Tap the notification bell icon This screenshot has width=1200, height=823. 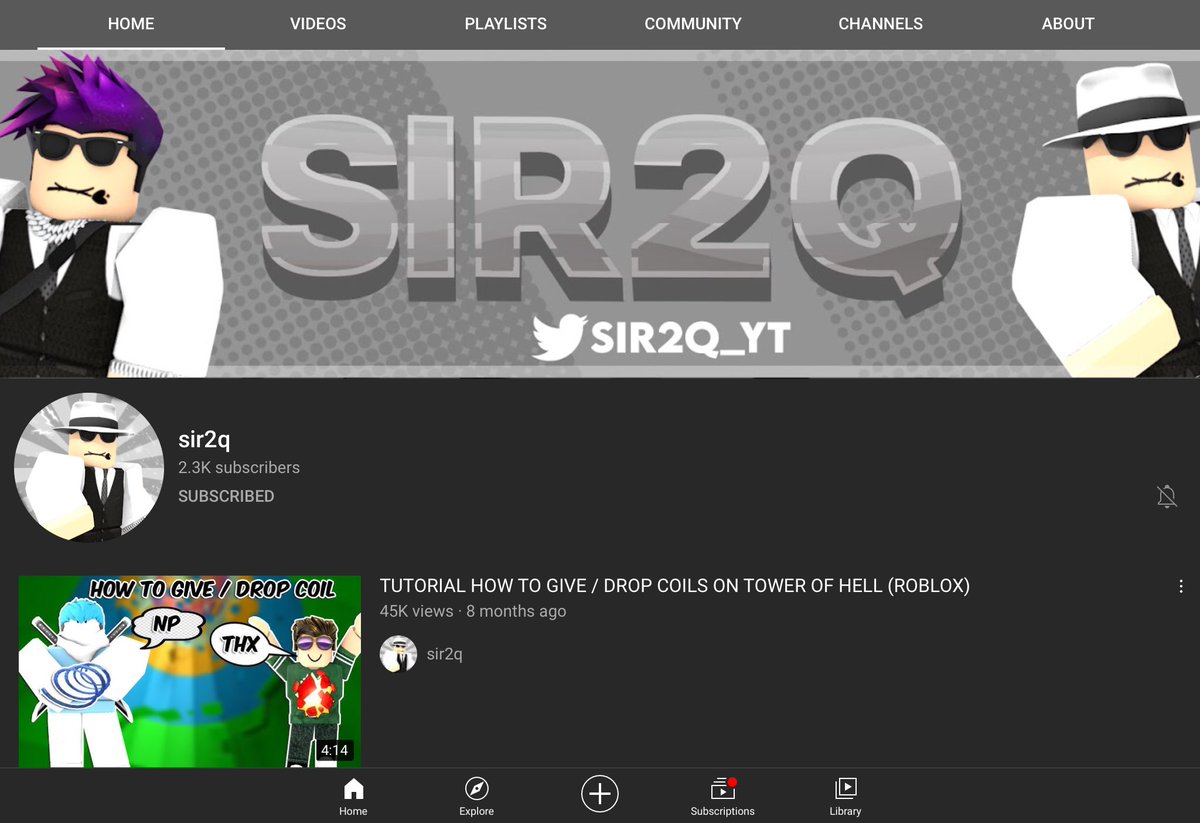(1166, 495)
